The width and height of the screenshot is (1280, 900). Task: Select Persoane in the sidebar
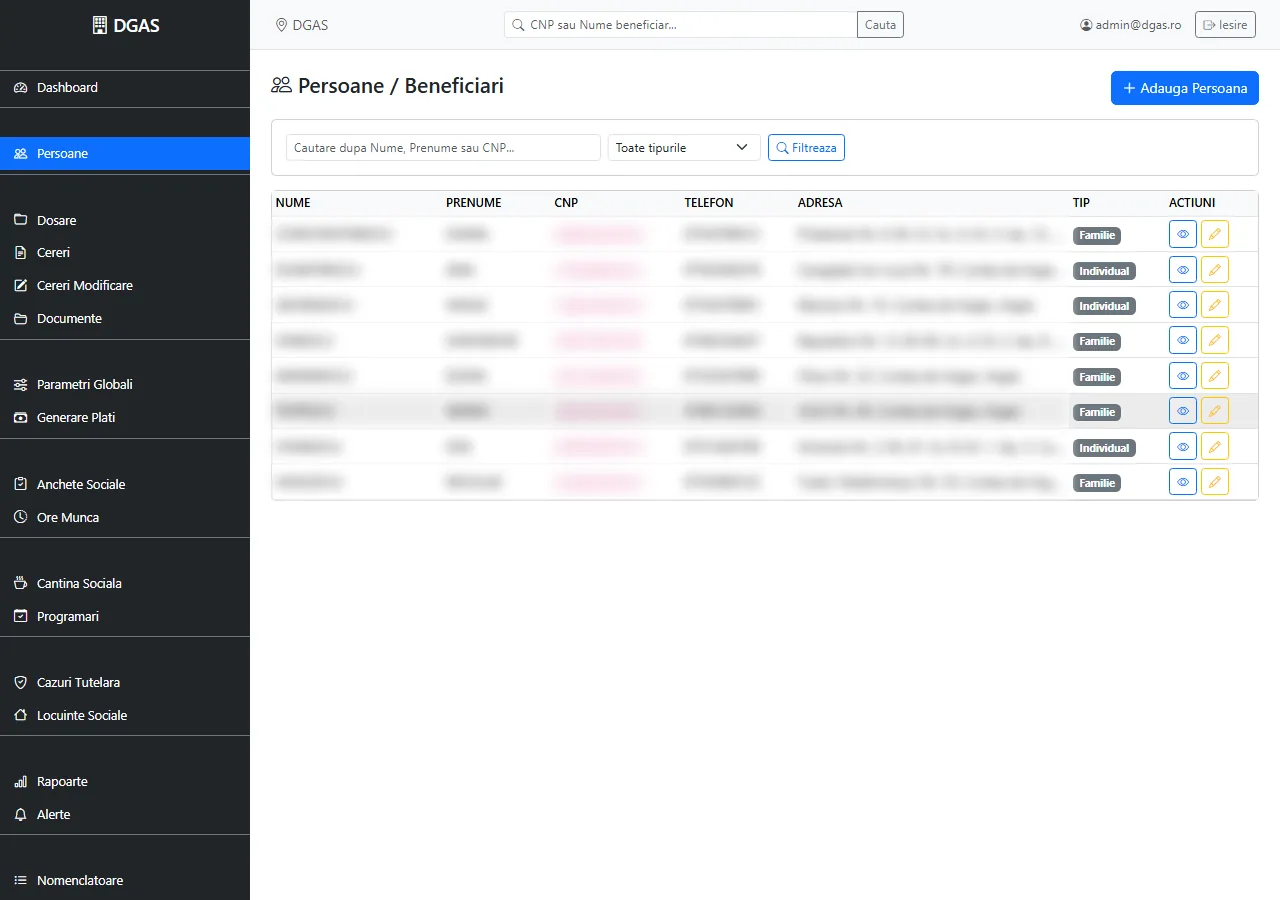pos(125,153)
